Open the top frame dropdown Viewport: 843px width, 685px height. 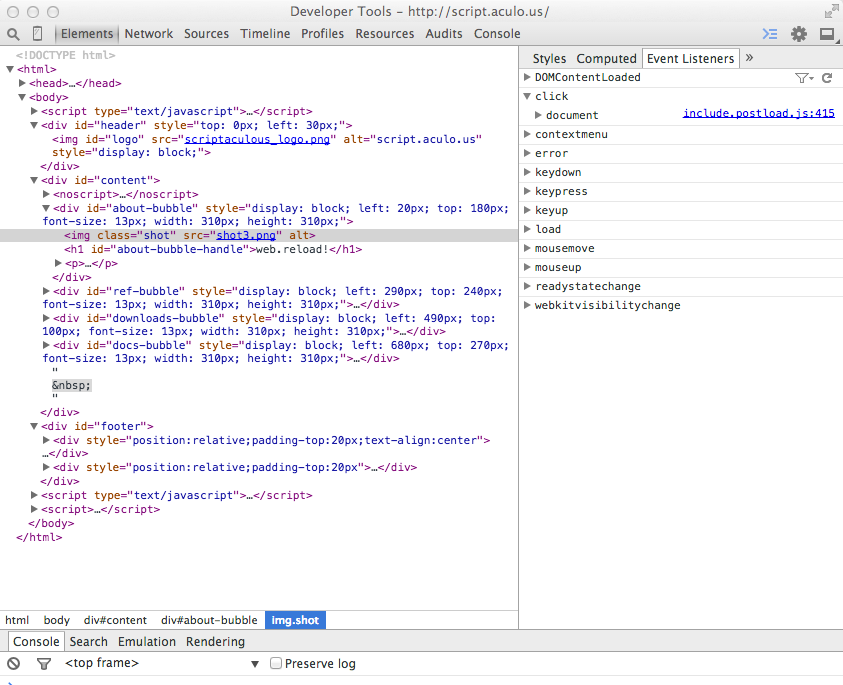pos(162,663)
